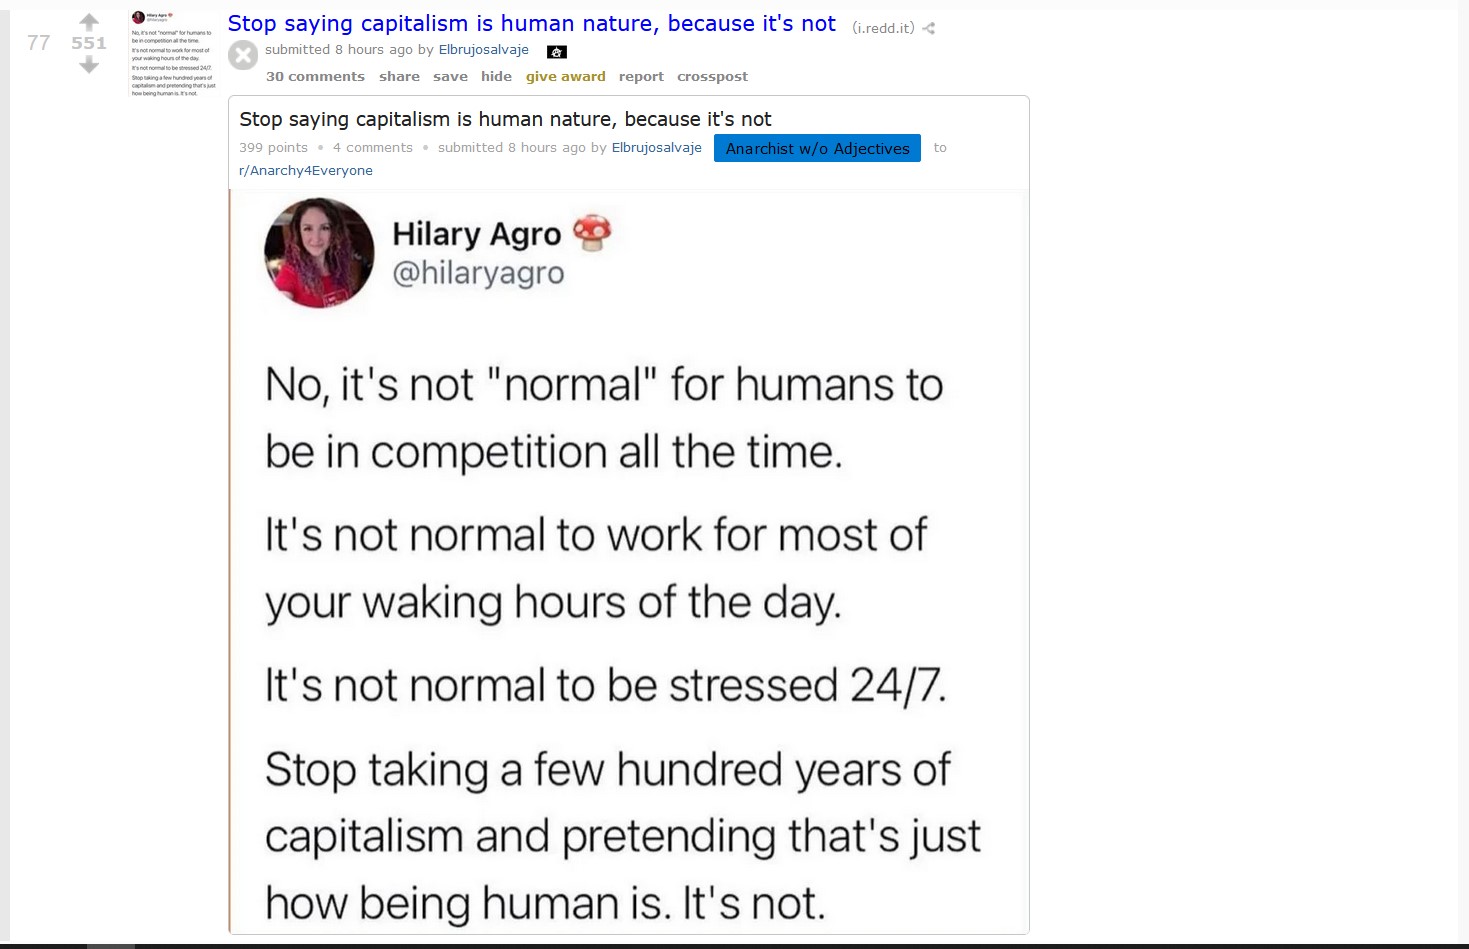1469x949 pixels.
Task: Open Elbrujosalvaje profile from top byline
Action: pos(484,49)
